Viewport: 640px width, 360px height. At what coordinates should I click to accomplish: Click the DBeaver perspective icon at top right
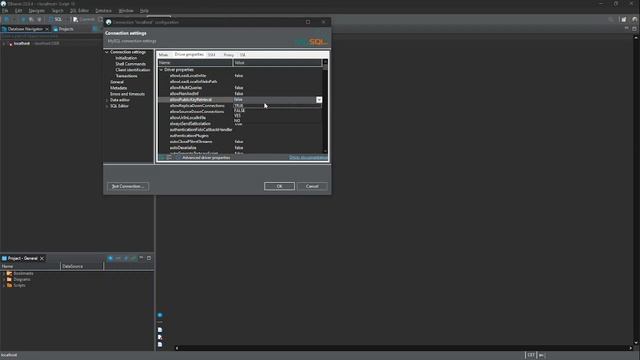click(x=635, y=19)
